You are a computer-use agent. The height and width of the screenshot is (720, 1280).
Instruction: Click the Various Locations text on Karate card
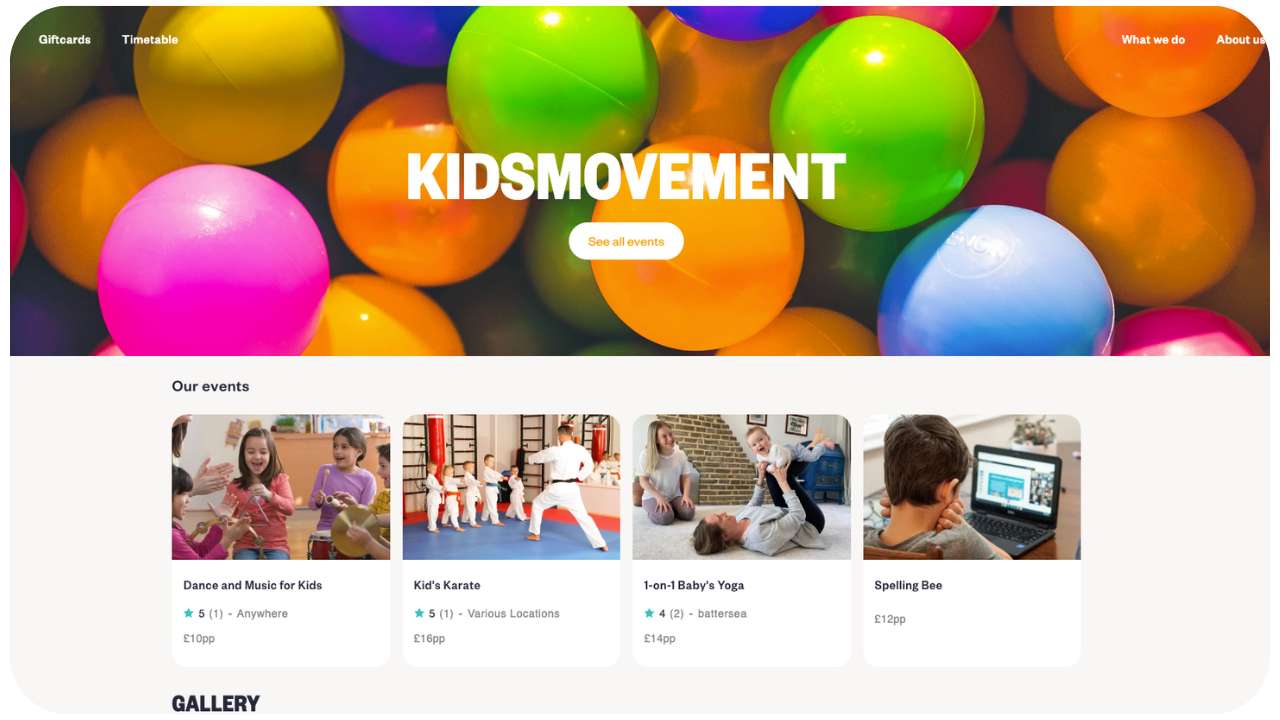514,614
